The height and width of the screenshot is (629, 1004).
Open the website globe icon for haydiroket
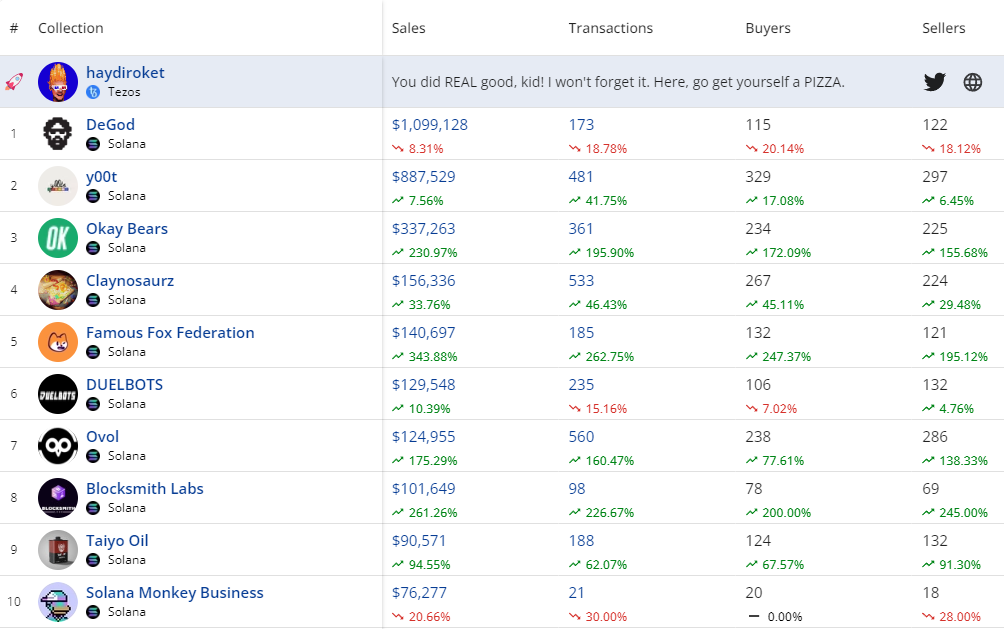click(x=973, y=82)
